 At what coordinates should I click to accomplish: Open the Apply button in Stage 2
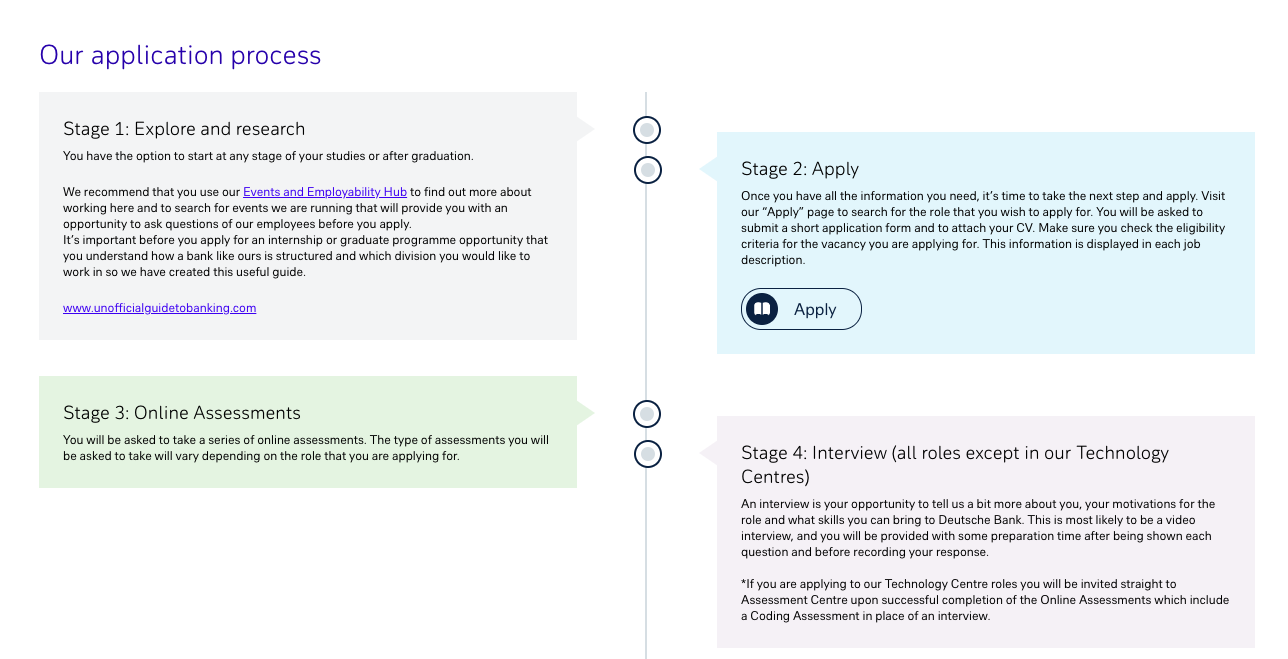click(801, 309)
